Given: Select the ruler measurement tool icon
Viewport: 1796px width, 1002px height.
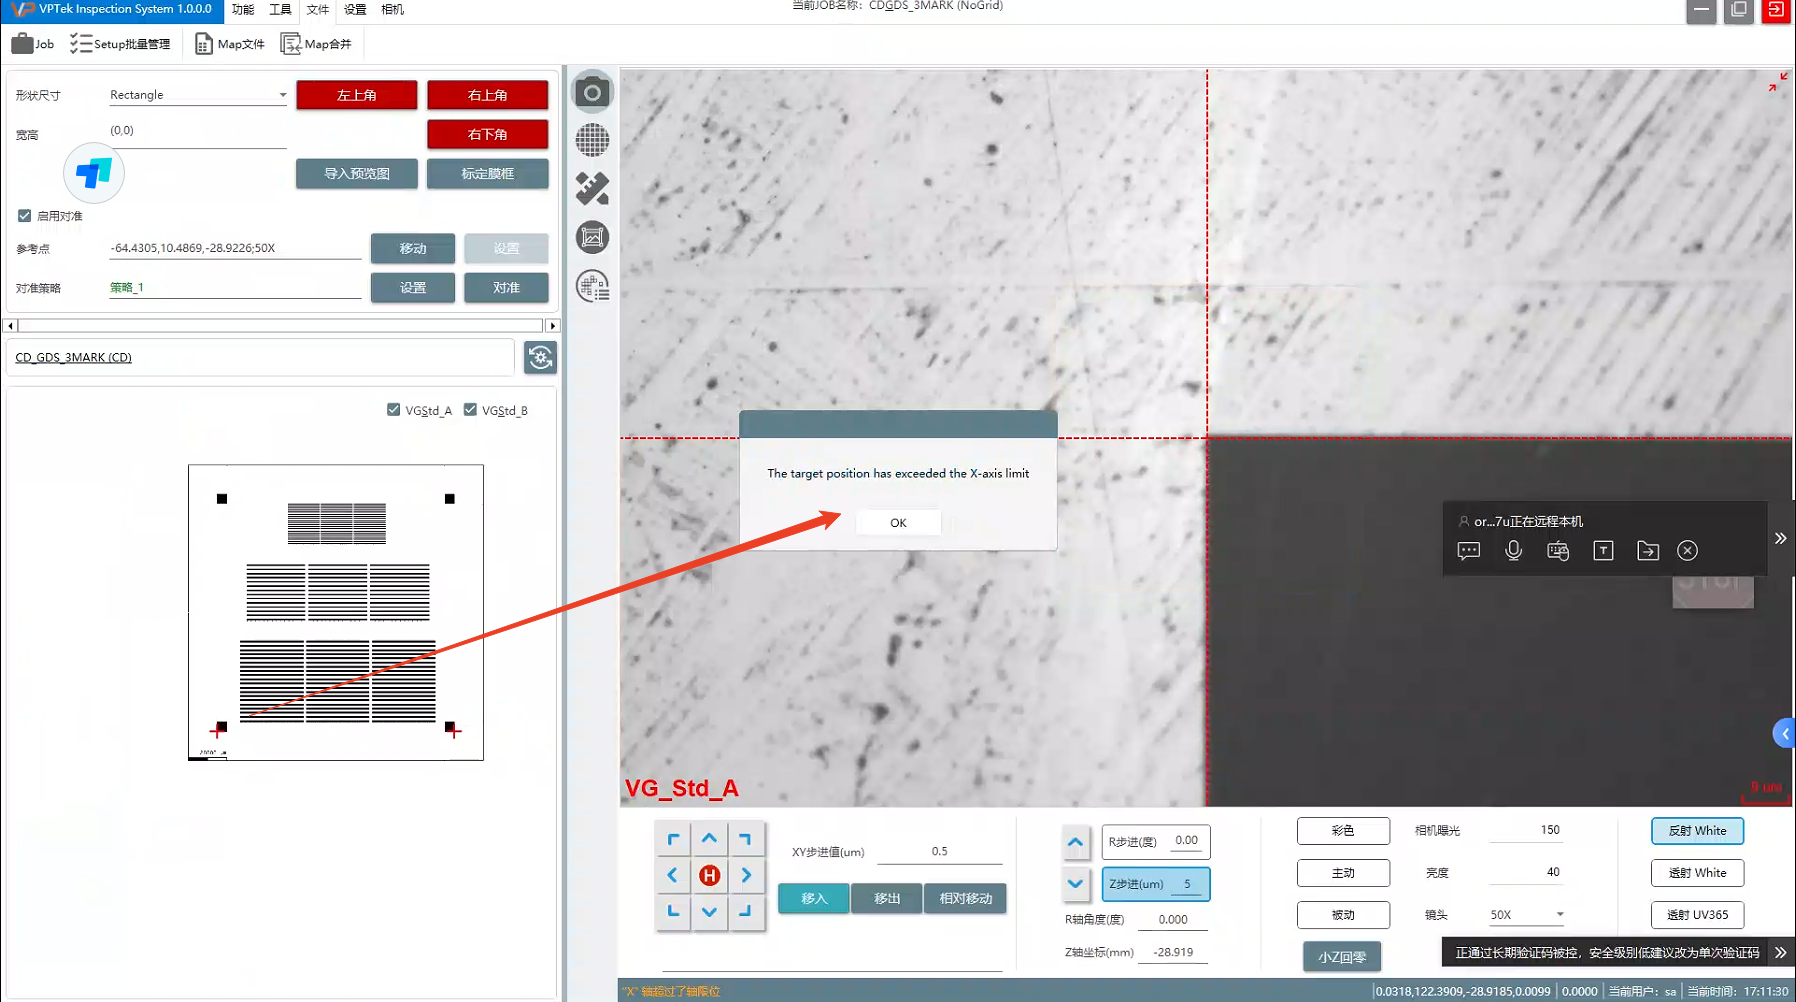Looking at the screenshot, I should (x=592, y=188).
